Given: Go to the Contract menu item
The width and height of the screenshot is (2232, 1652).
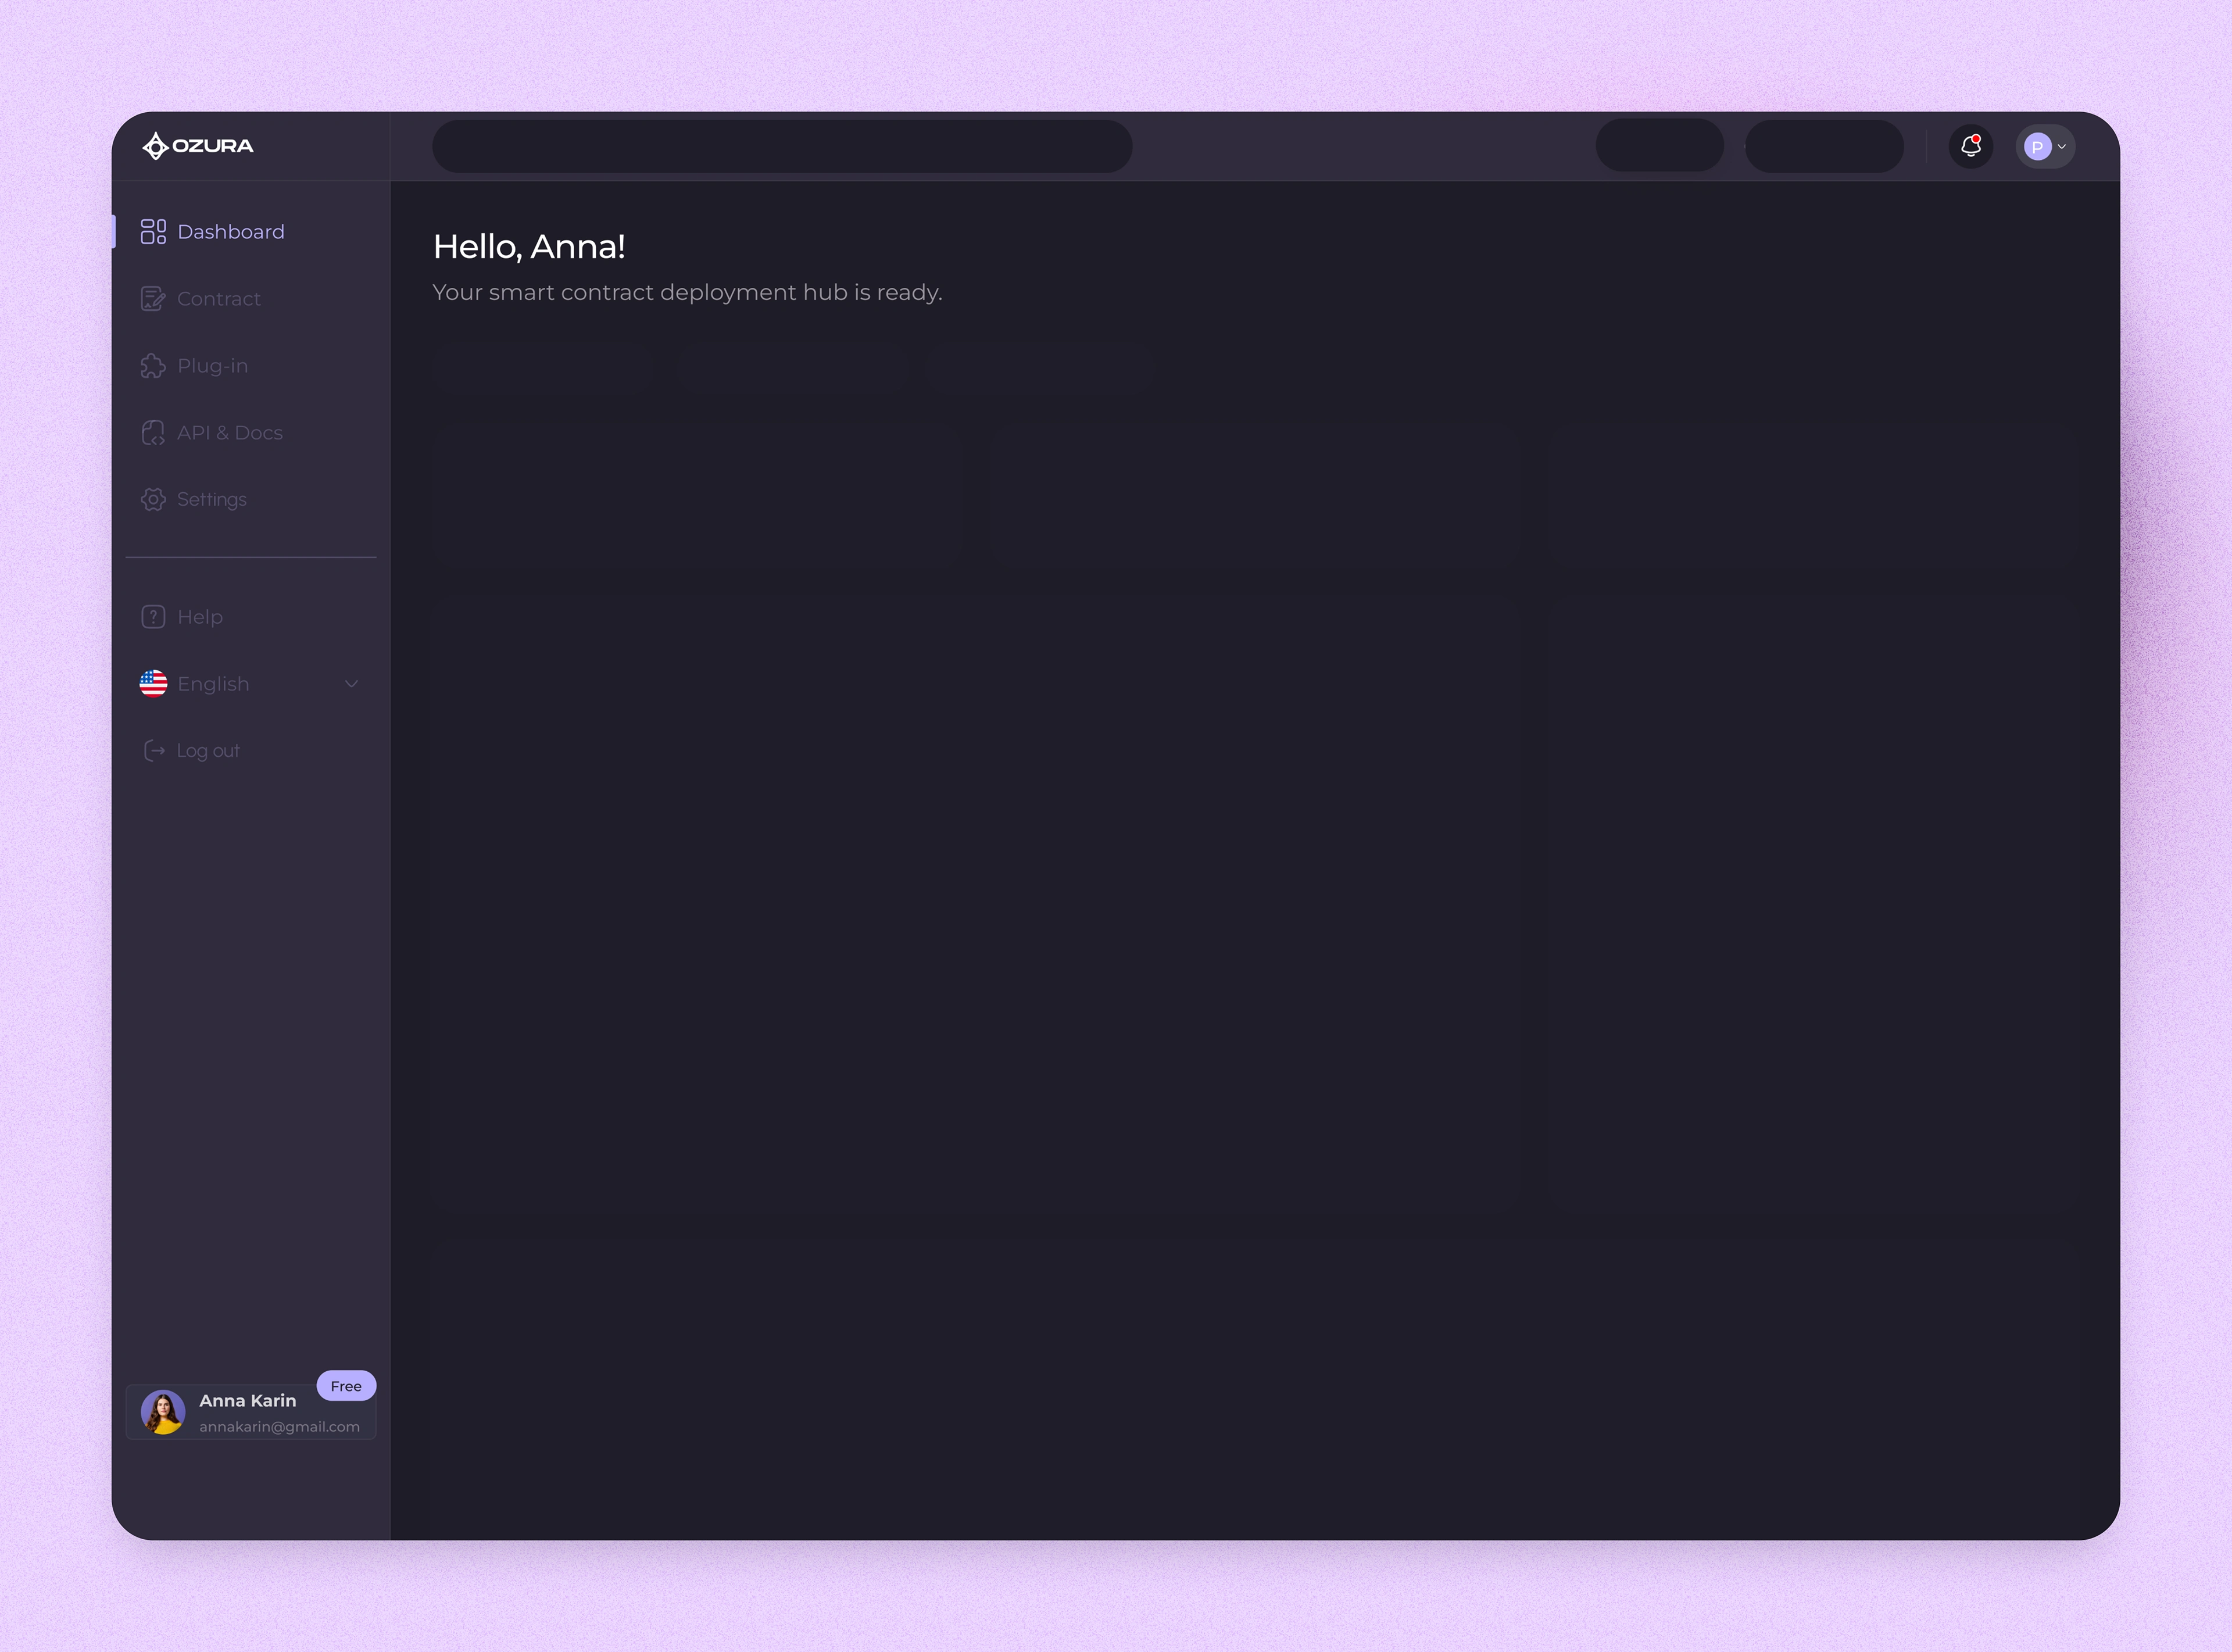Looking at the screenshot, I should pos(219,299).
